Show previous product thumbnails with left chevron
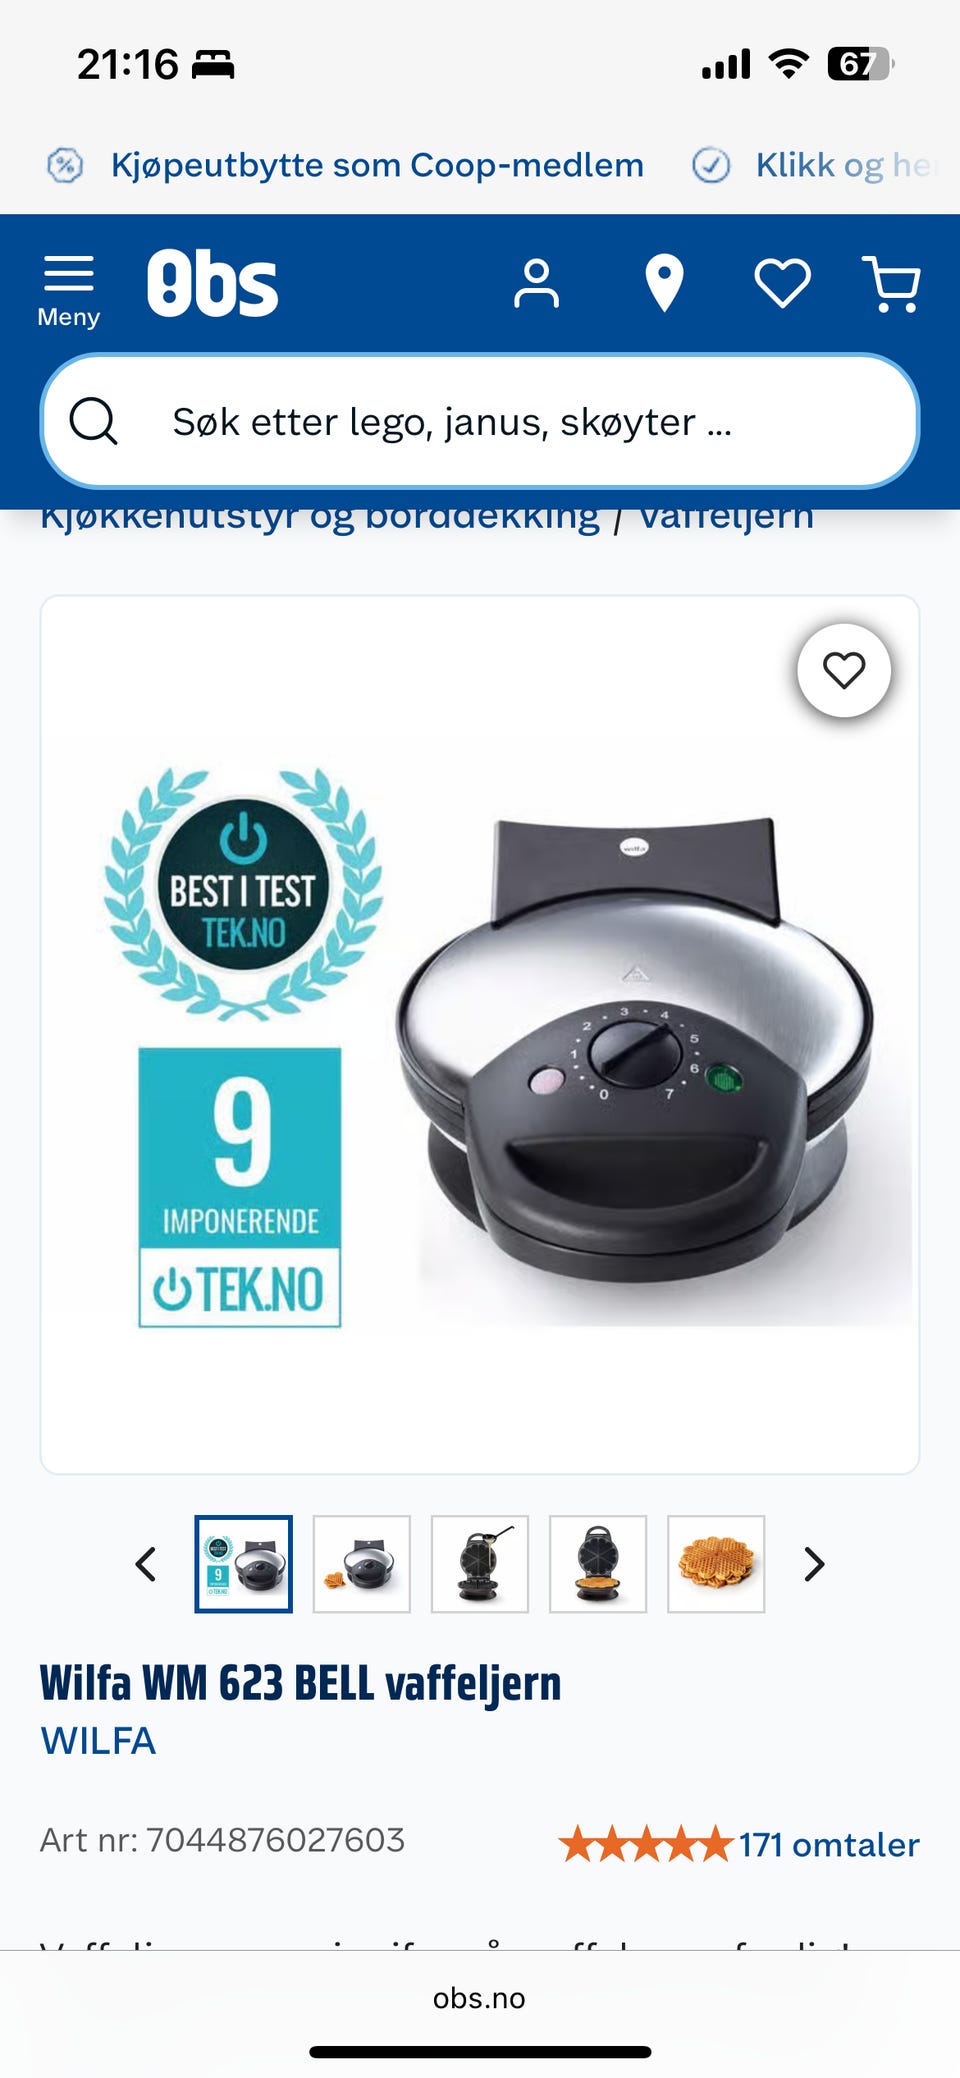The image size is (960, 2078). tap(146, 1564)
